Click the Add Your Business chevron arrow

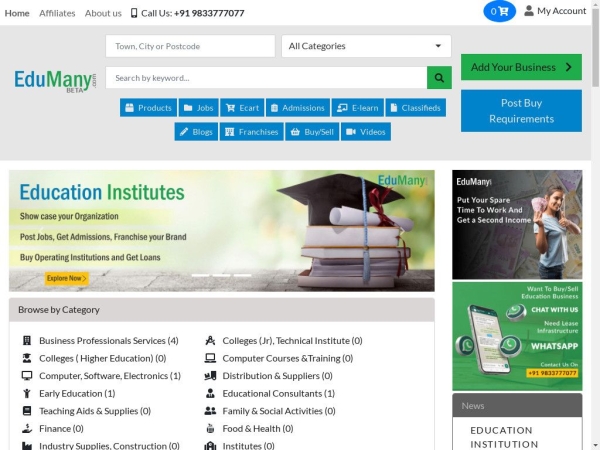[x=569, y=67]
